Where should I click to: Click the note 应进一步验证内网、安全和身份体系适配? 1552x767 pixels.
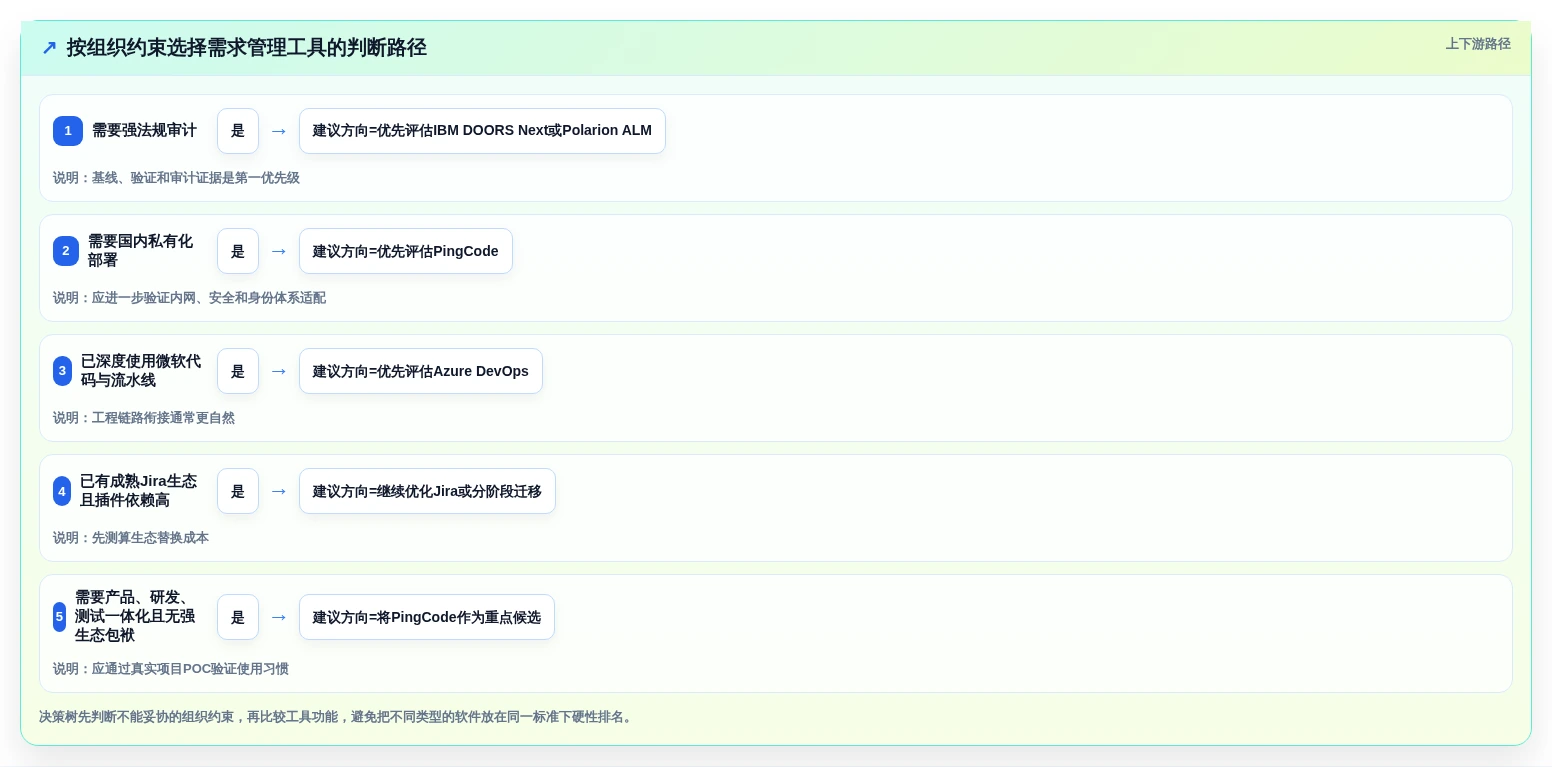[189, 298]
